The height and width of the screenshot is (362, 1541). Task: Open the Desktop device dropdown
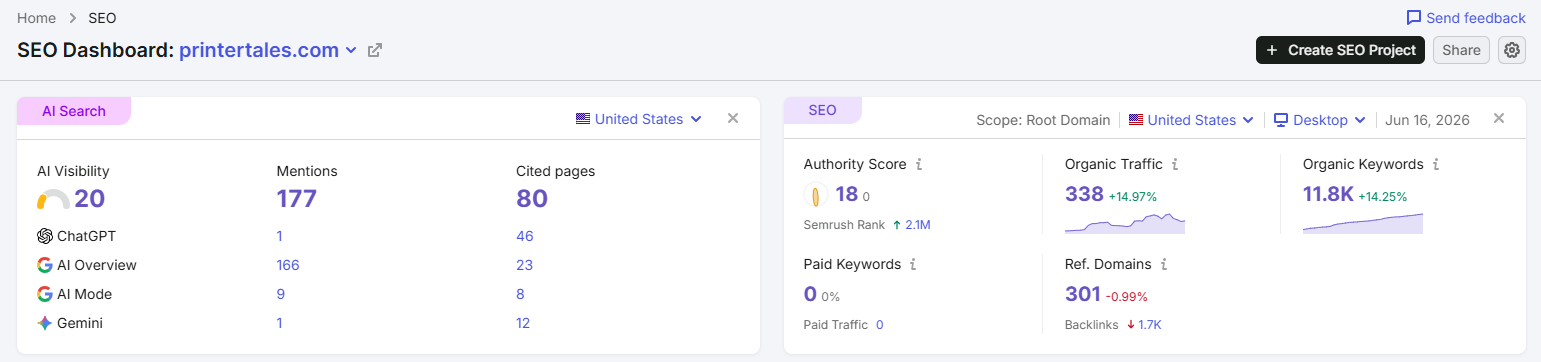(x=1320, y=120)
